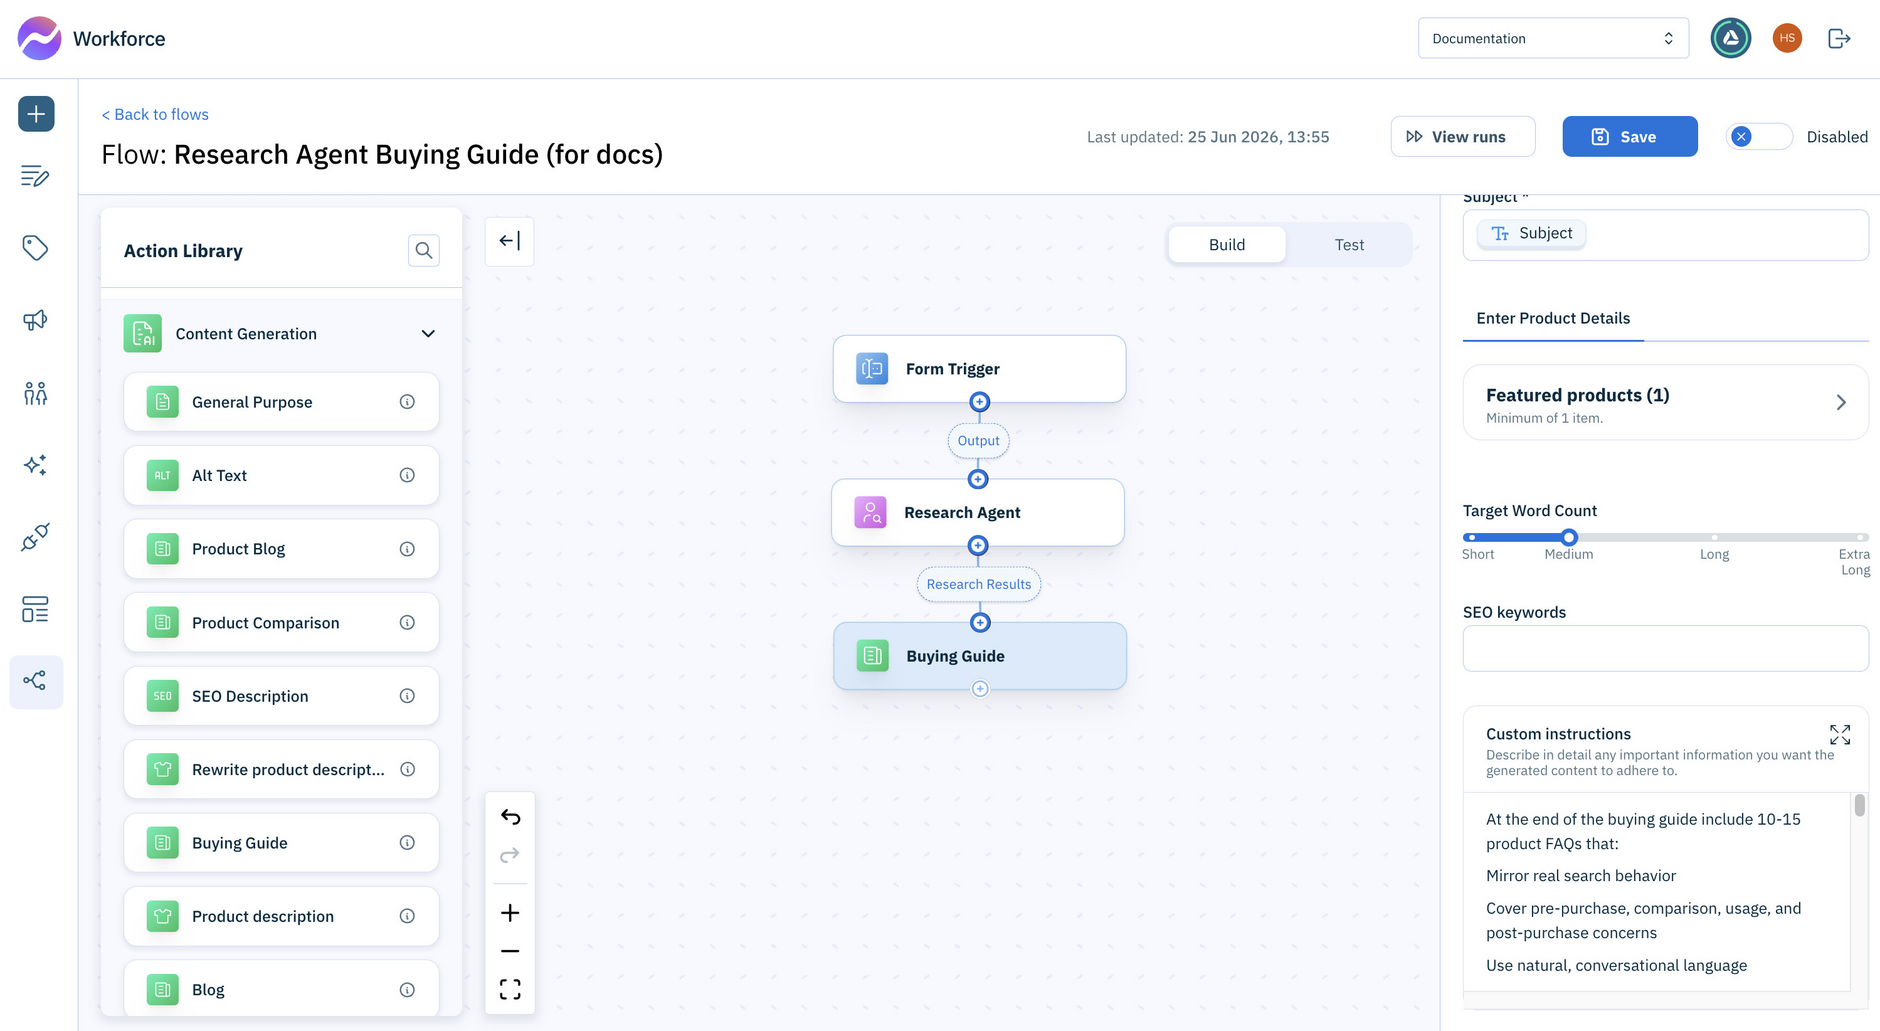1880x1031 pixels.
Task: Click the teal organization avatar icon
Action: click(1731, 38)
